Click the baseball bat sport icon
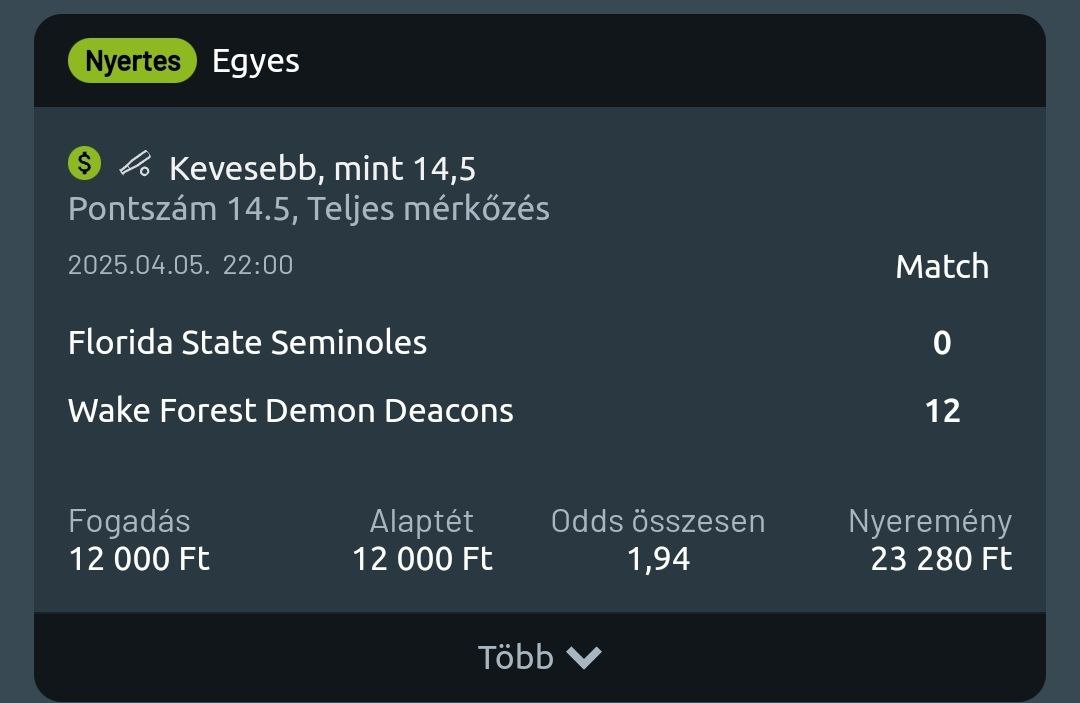The image size is (1080, 703). (x=135, y=164)
